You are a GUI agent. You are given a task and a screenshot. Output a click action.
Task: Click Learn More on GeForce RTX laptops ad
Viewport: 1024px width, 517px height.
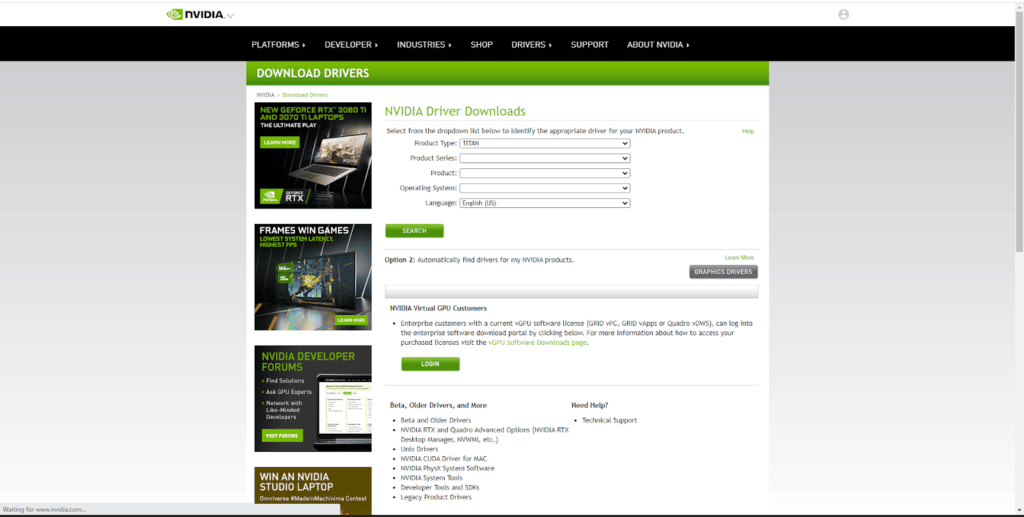click(x=280, y=142)
